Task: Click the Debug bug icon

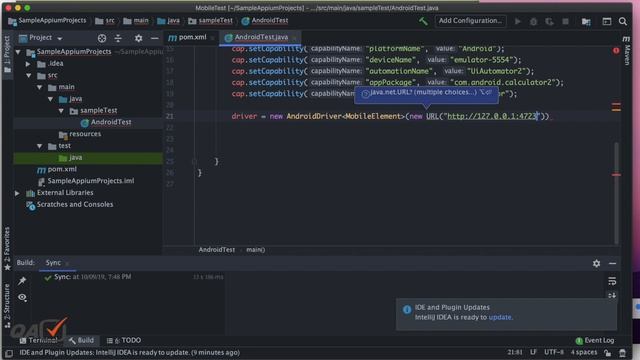Action: pyautogui.click(x=533, y=22)
